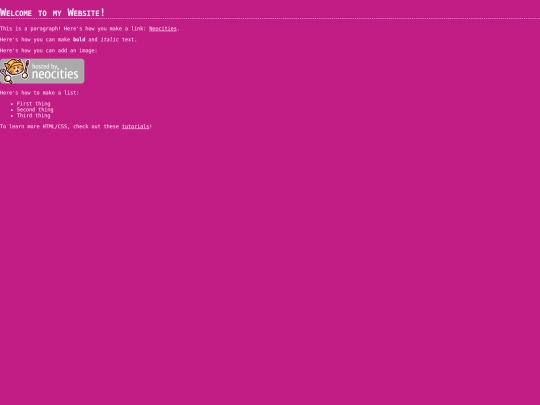Select the 'First thing' list item
Screen dimensions: 540x405
33,104
